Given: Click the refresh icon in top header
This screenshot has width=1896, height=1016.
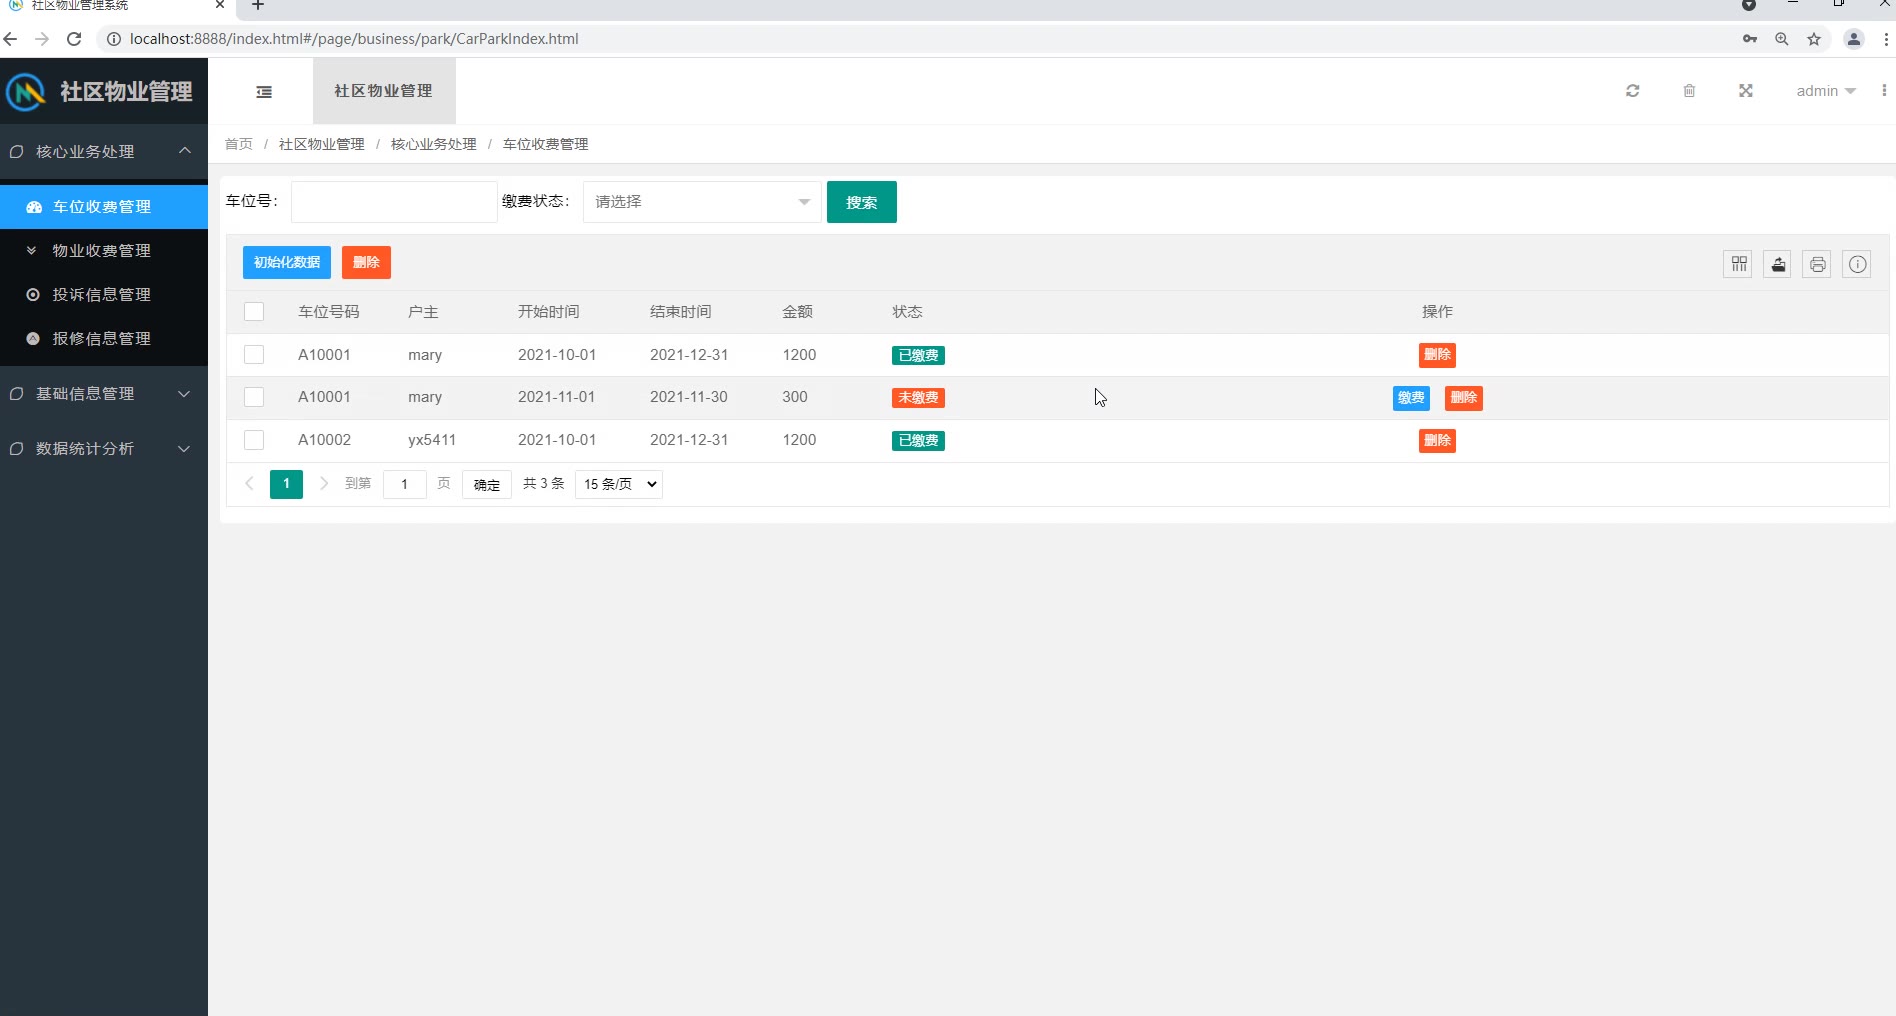Looking at the screenshot, I should 1632,91.
